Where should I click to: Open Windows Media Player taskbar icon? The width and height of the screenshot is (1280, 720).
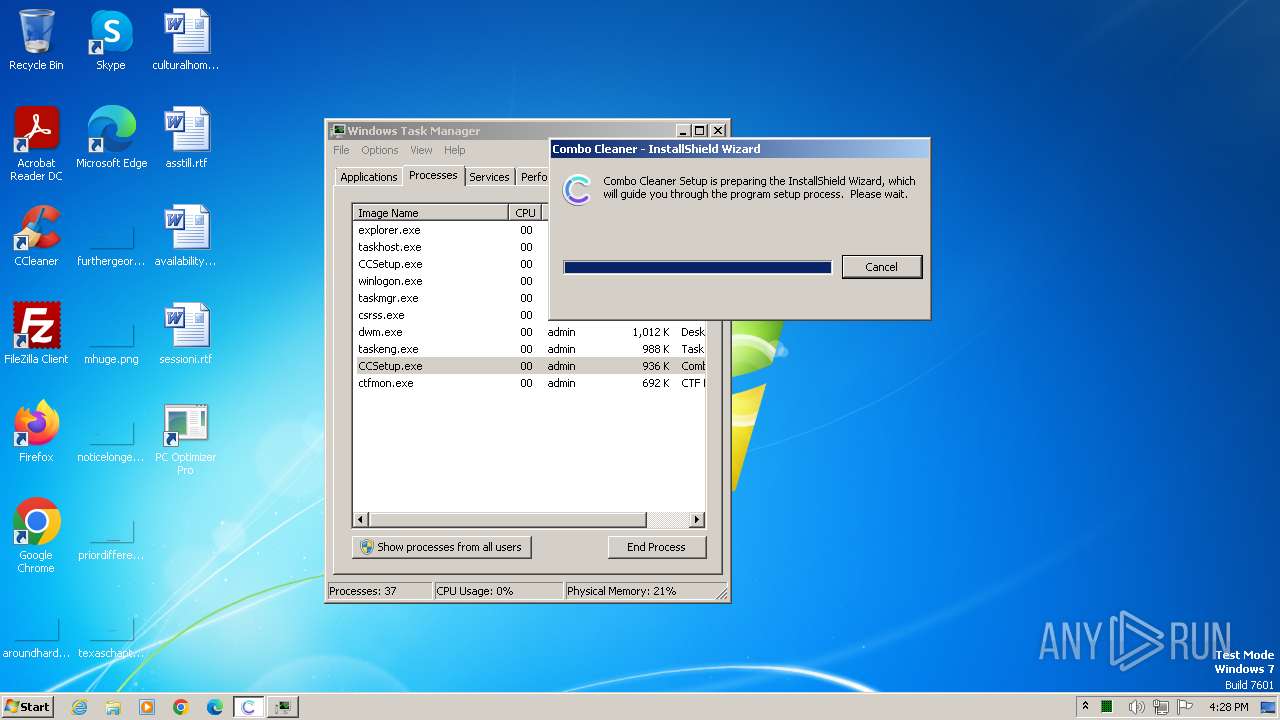pyautogui.click(x=147, y=707)
